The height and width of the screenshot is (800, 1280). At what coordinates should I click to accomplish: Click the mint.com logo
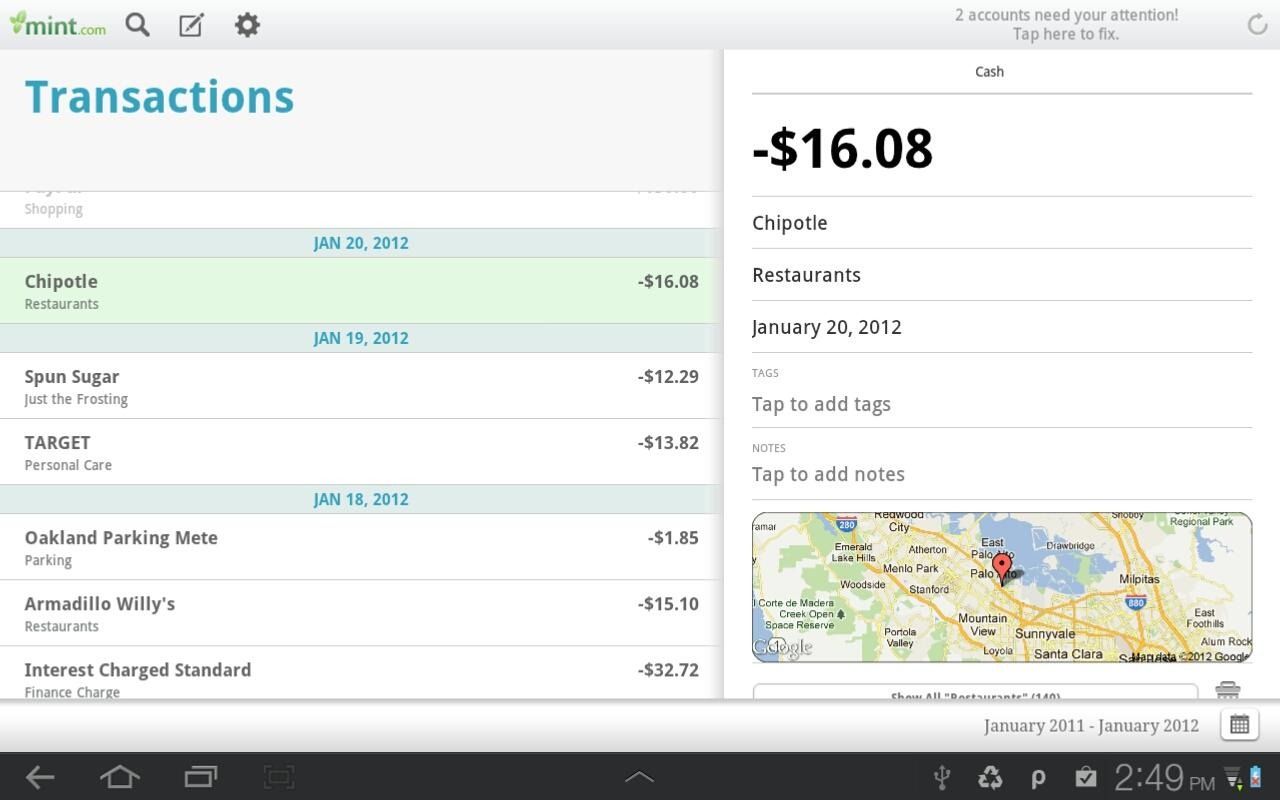click(x=57, y=25)
